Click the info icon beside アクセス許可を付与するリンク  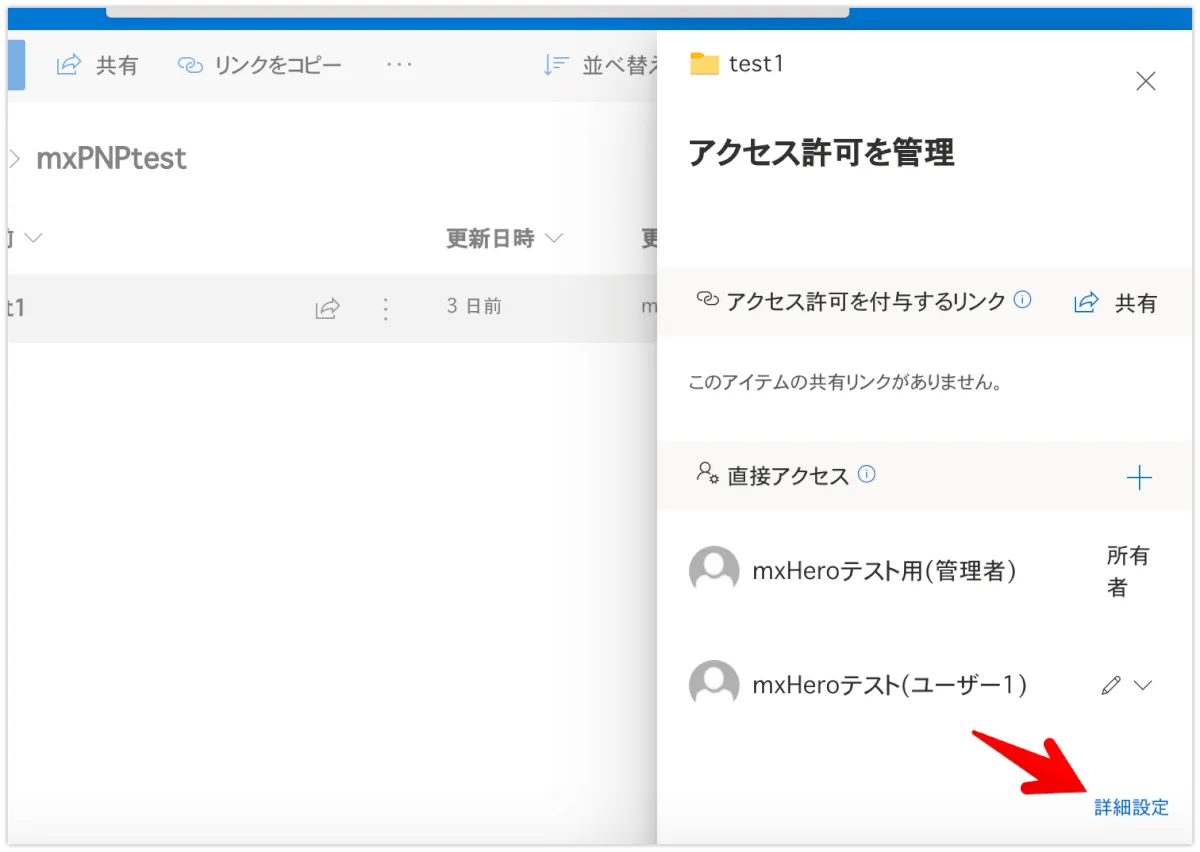point(1023,300)
